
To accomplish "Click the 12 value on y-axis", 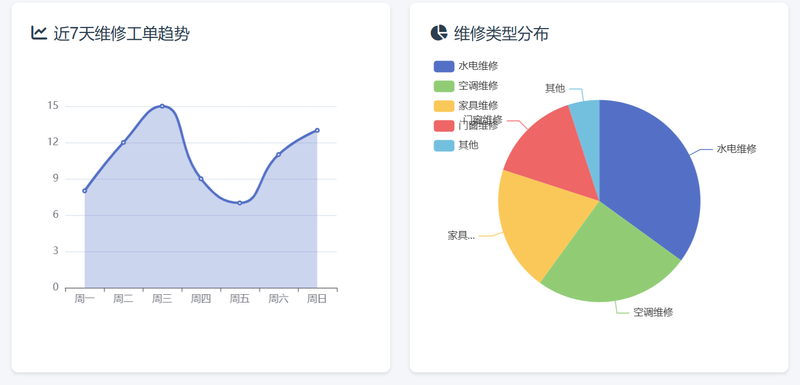I will (x=53, y=142).
